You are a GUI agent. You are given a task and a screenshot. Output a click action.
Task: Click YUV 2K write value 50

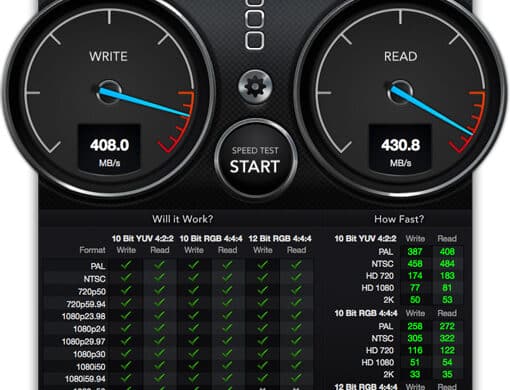pos(415,300)
